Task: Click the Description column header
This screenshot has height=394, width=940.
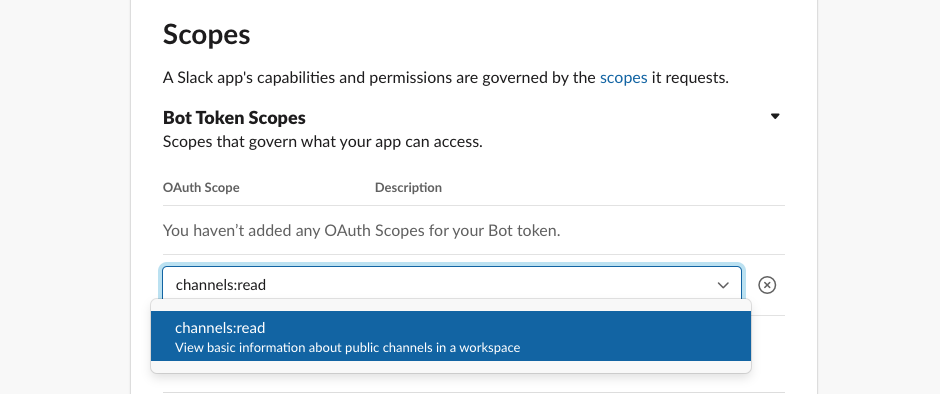Action: [408, 188]
